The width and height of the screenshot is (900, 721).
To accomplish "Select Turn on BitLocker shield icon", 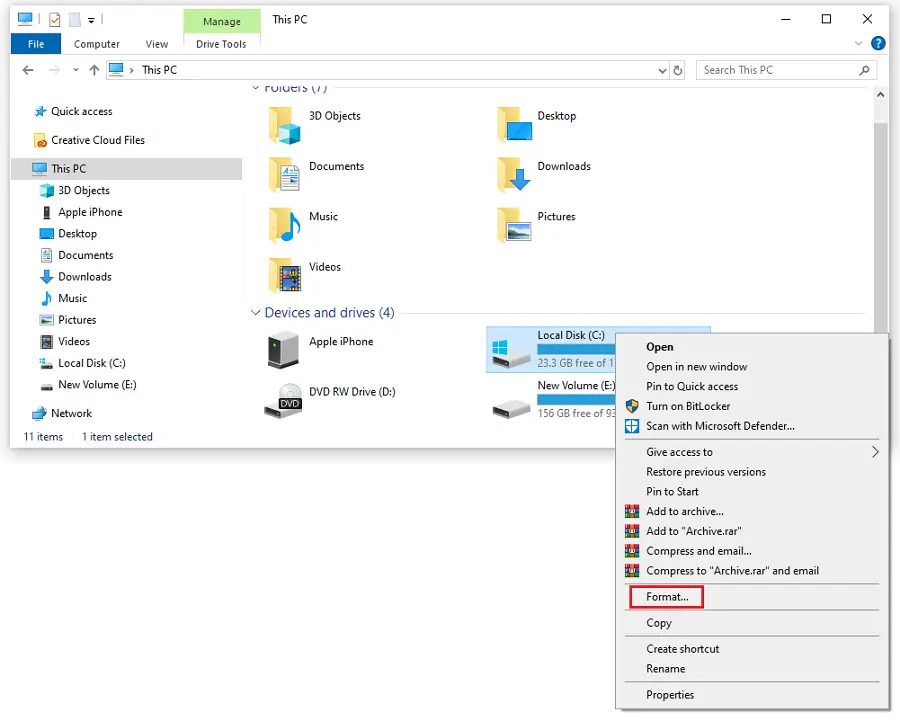I will point(632,406).
